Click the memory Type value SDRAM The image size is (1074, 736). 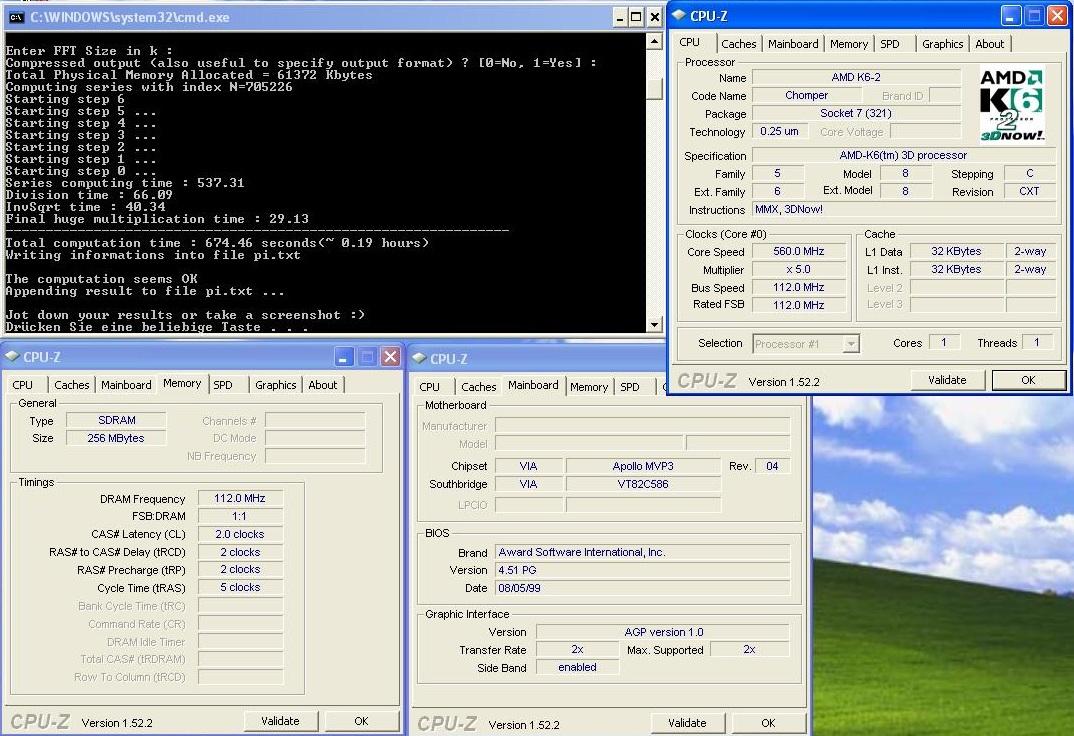(x=116, y=420)
